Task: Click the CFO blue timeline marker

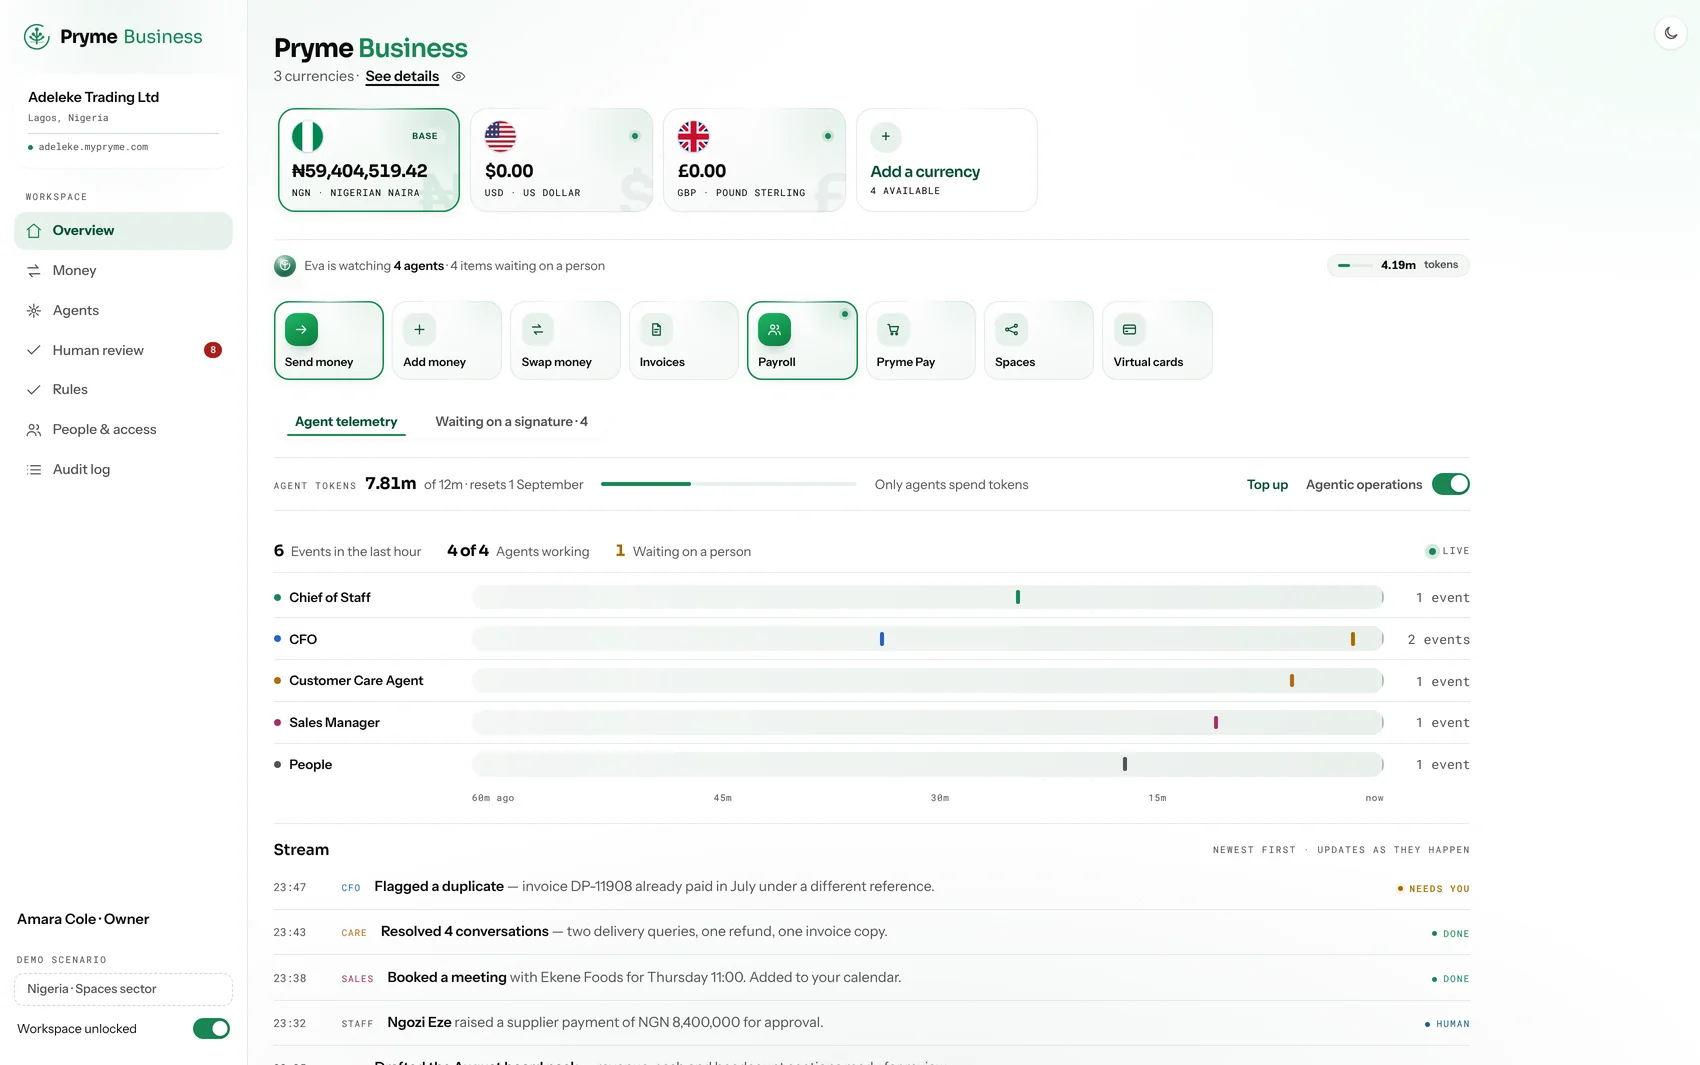Action: click(x=882, y=639)
